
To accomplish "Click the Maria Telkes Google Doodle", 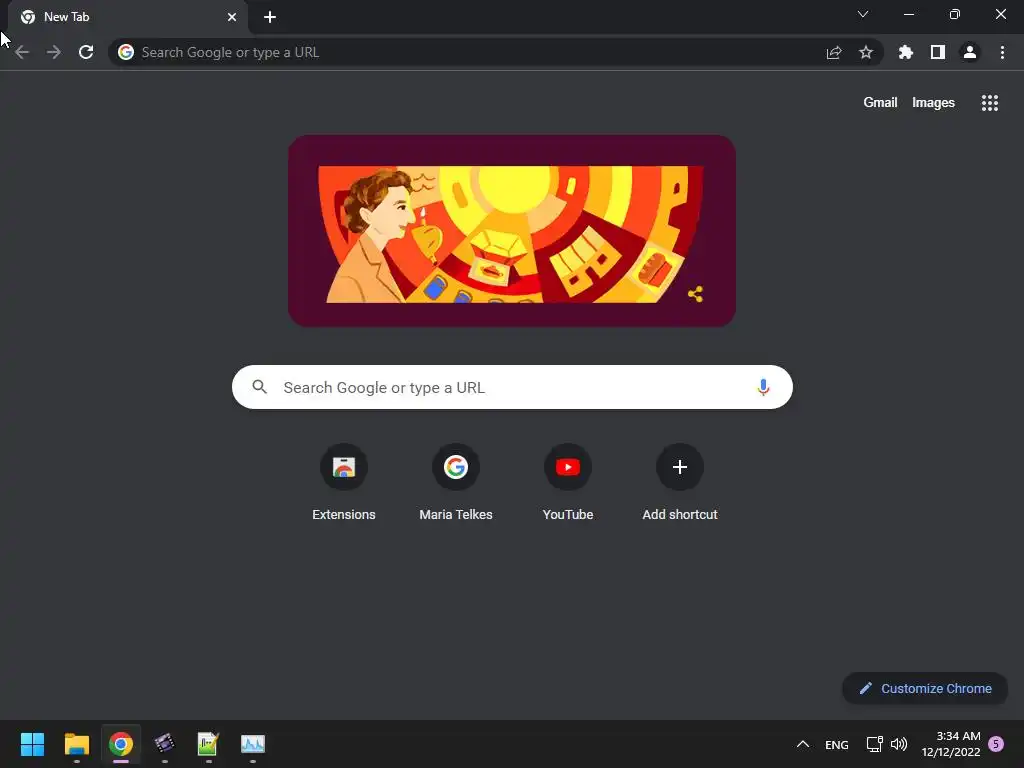I will [511, 231].
